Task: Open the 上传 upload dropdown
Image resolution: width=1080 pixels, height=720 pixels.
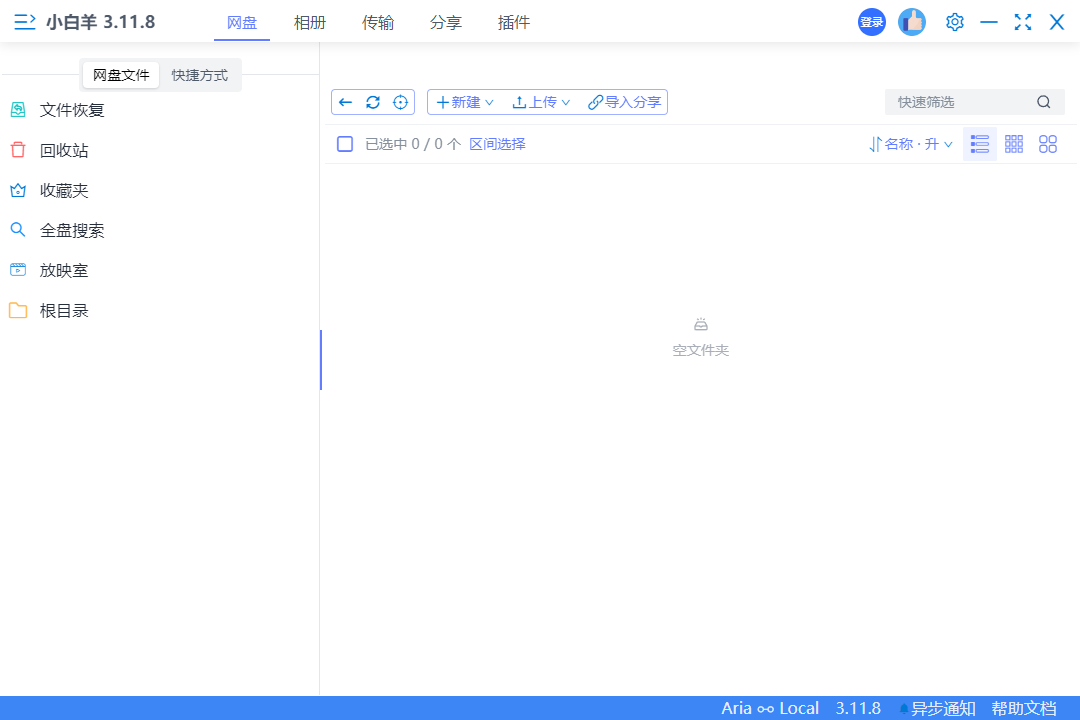Action: coord(541,102)
